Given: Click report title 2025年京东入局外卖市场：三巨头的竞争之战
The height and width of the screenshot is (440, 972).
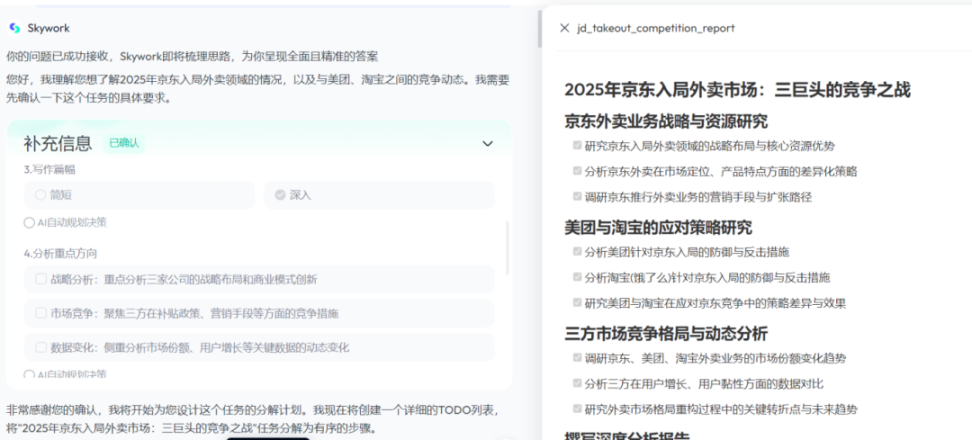Looking at the screenshot, I should [737, 89].
